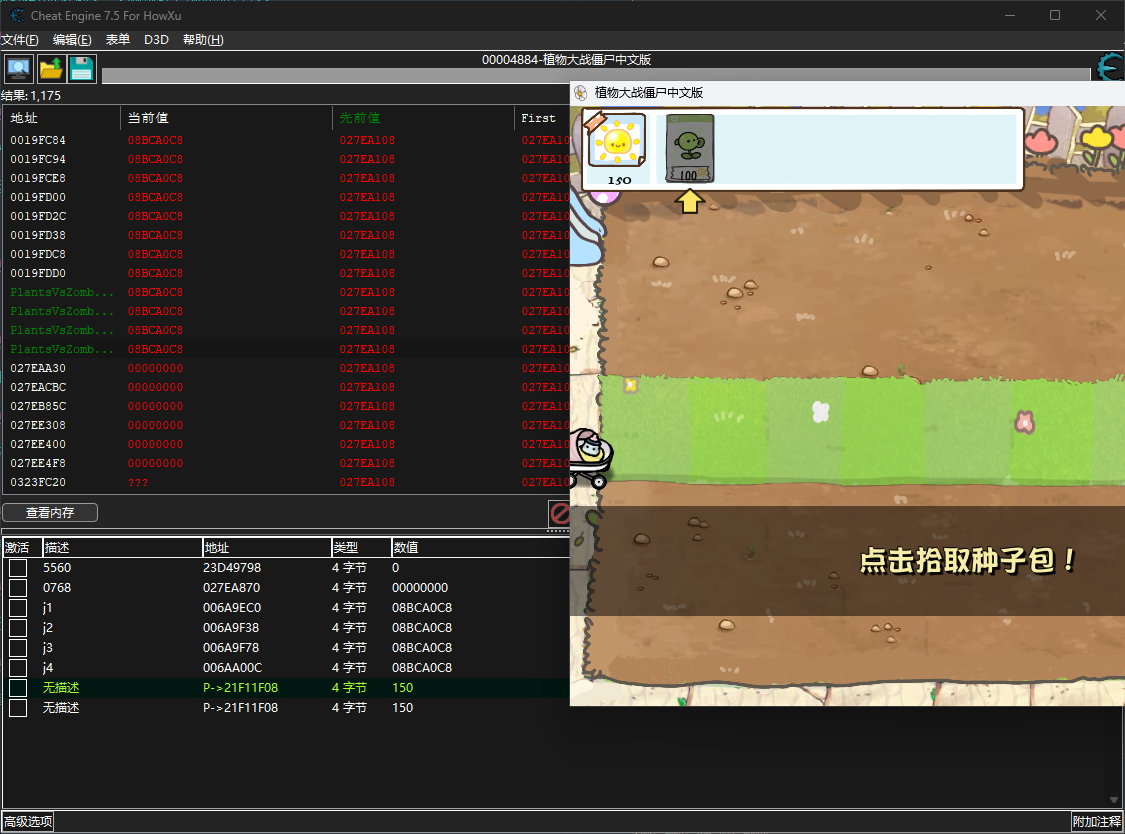Toggle the active checkbox for j1
The image size is (1125, 834).
(18, 608)
